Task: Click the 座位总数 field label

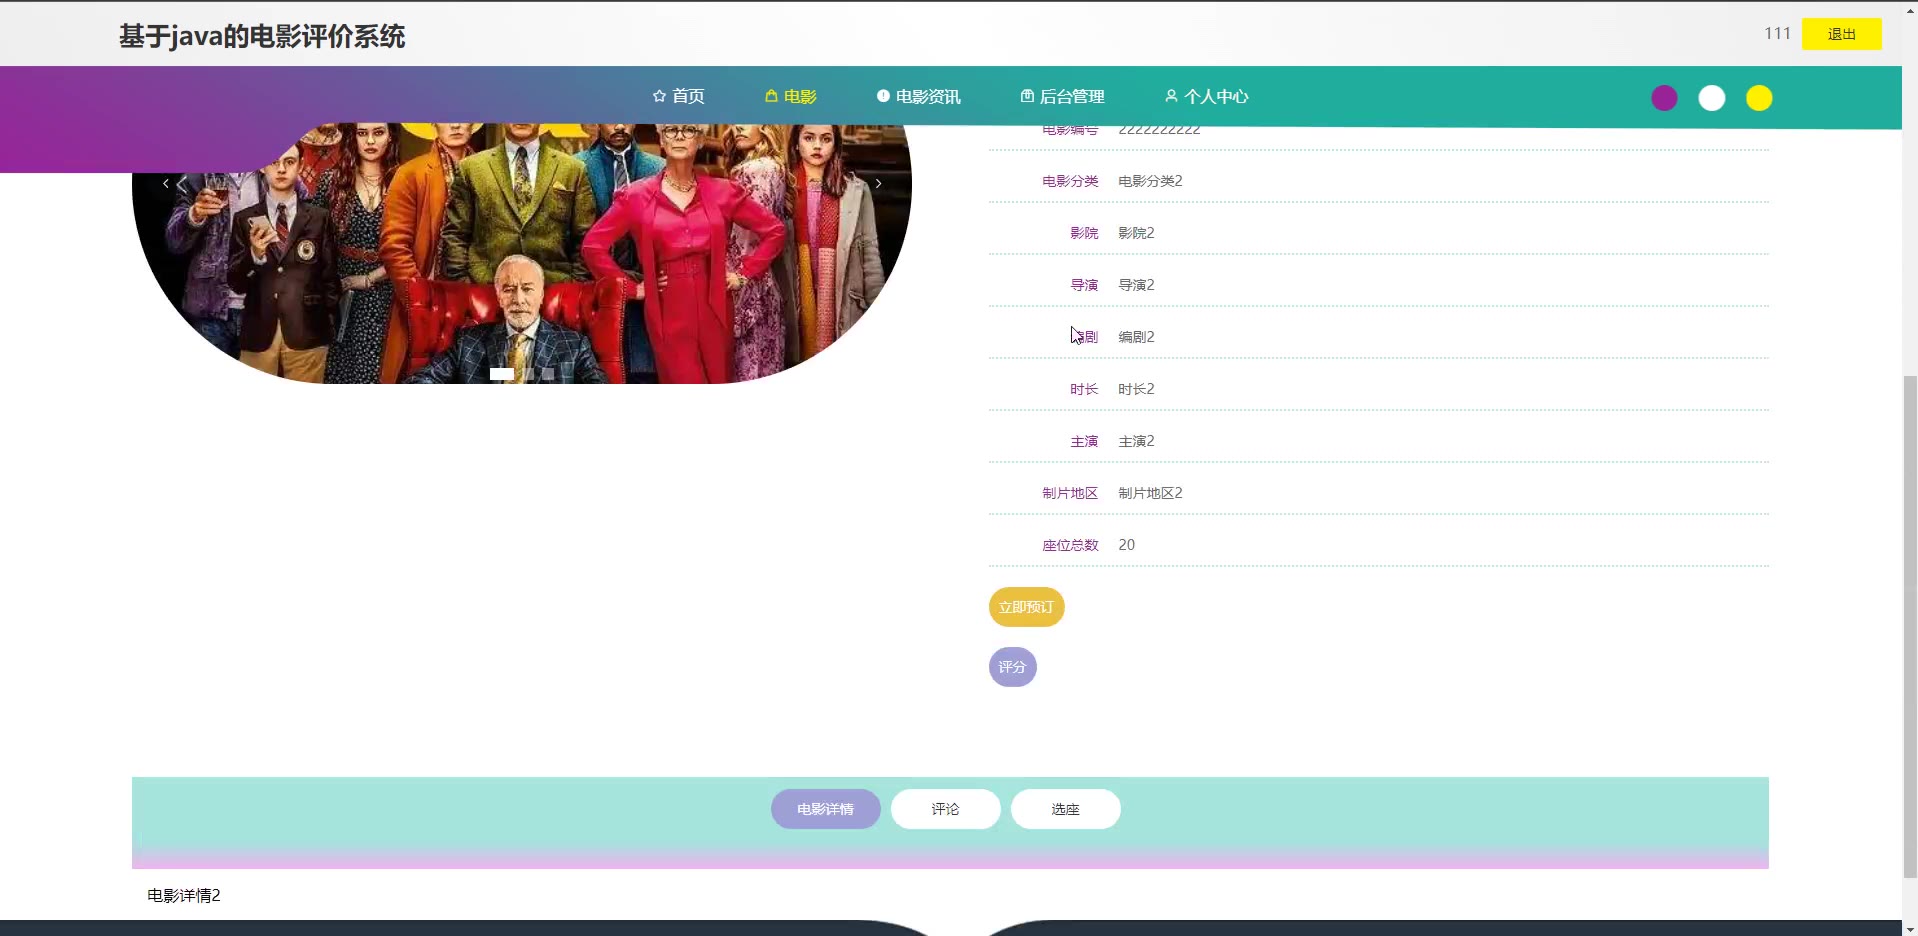Action: [1070, 545]
